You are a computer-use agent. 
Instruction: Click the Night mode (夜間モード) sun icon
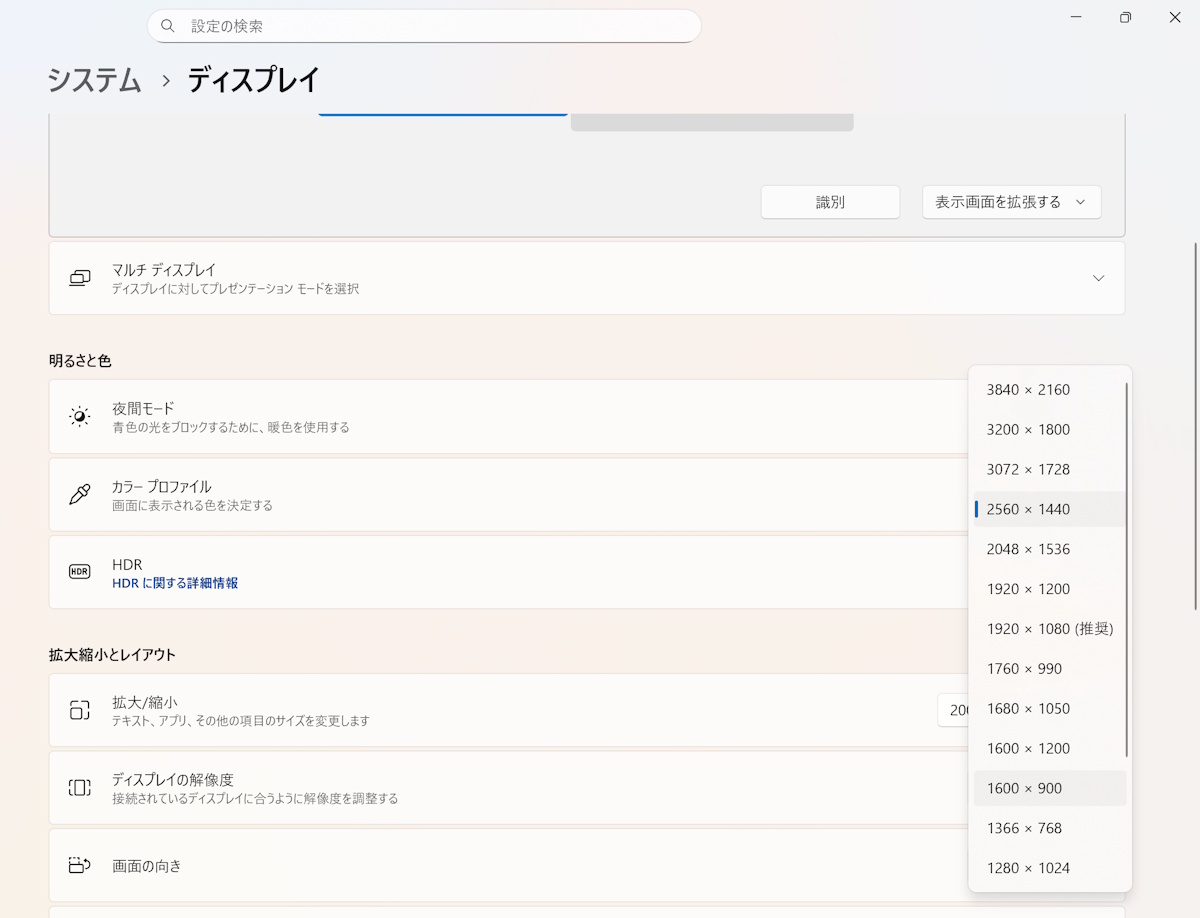(80, 417)
